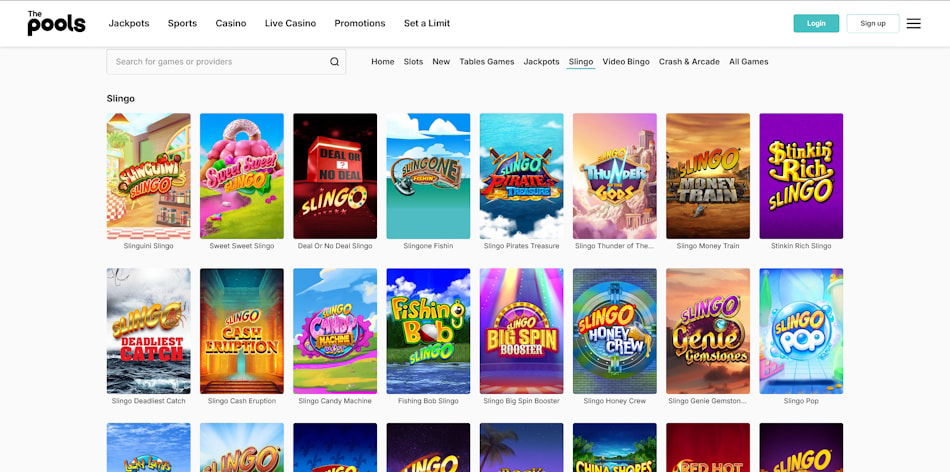
Task: Launch Deal Or No Deal Slingo thumbnail
Action: [335, 176]
